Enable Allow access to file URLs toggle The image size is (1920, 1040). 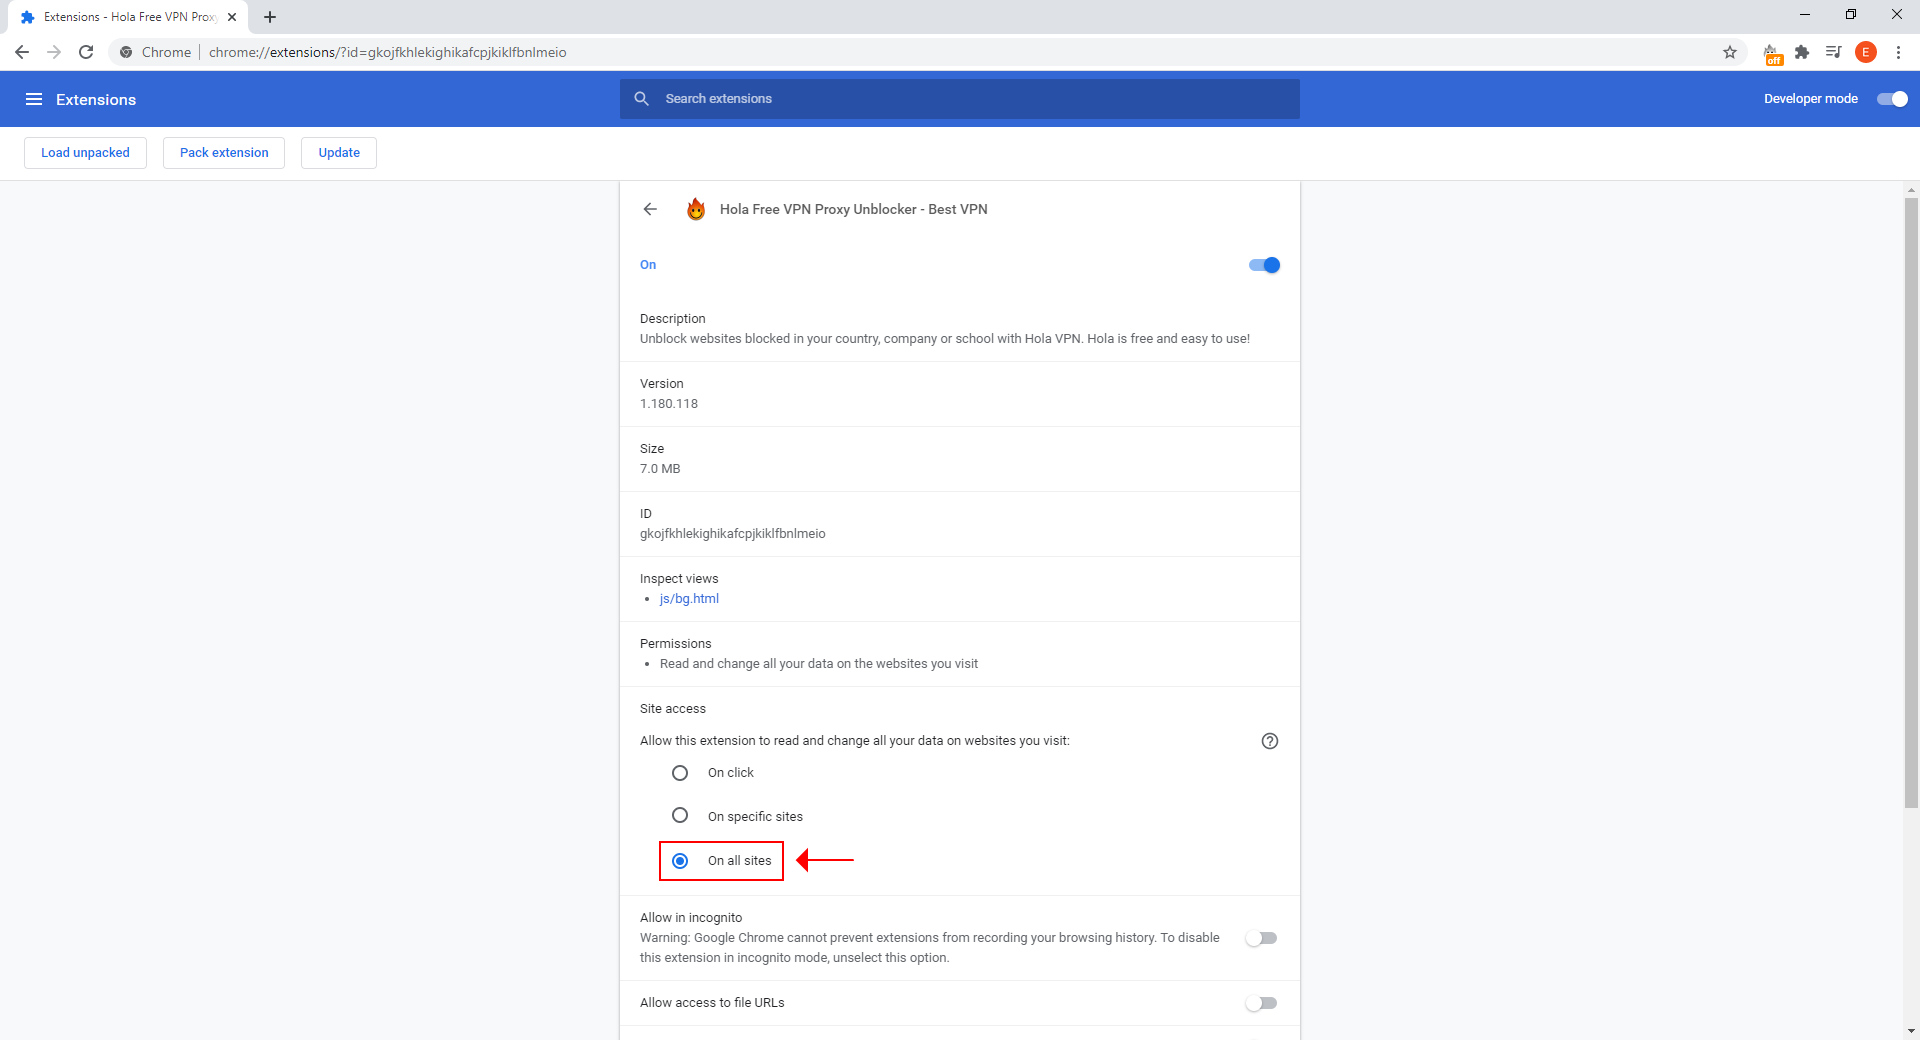[x=1261, y=1003]
